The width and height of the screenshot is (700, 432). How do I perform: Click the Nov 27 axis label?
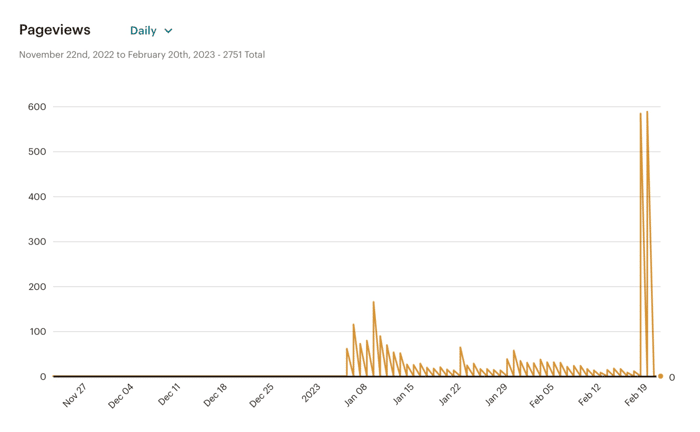[x=74, y=395]
